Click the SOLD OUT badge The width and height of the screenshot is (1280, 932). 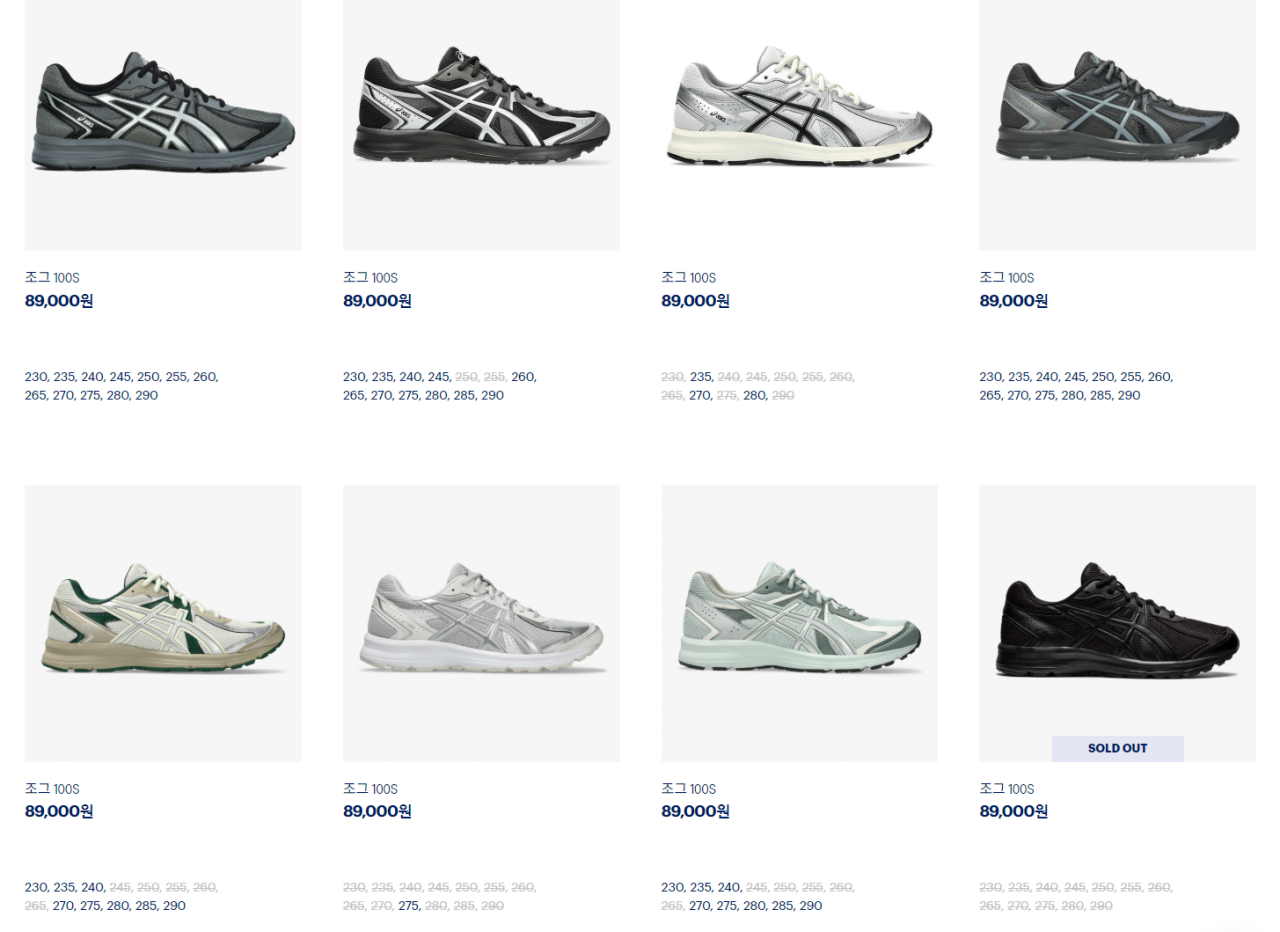[1117, 748]
